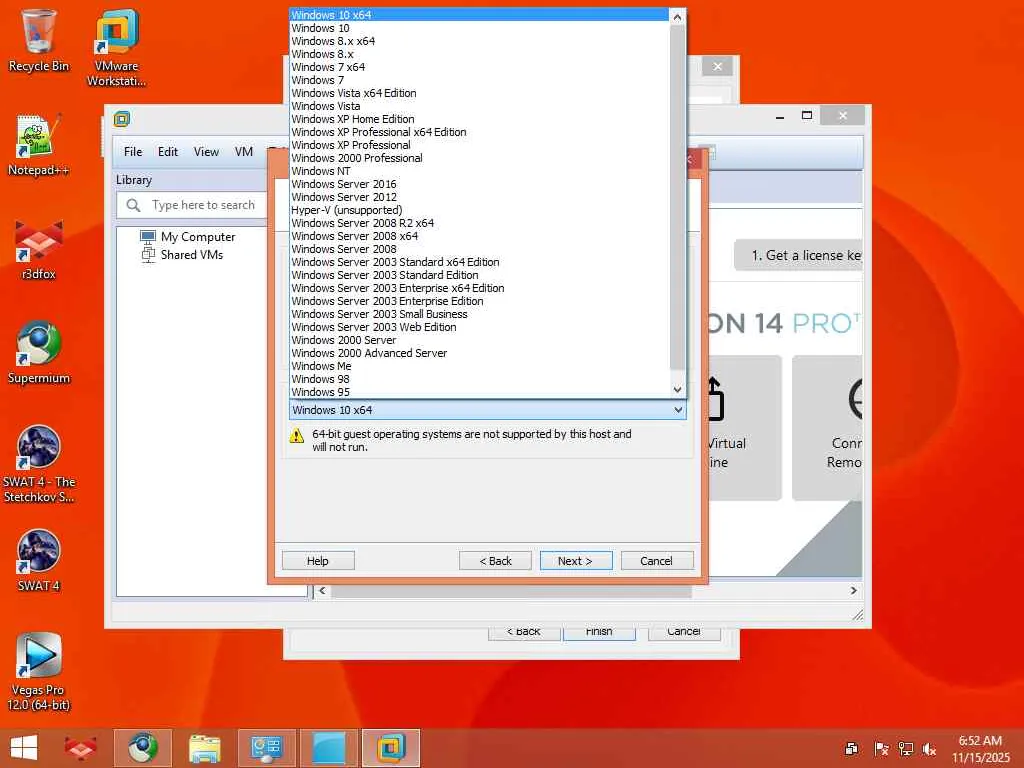Viewport: 1024px width, 768px height.
Task: Open the View menu
Action: click(206, 152)
